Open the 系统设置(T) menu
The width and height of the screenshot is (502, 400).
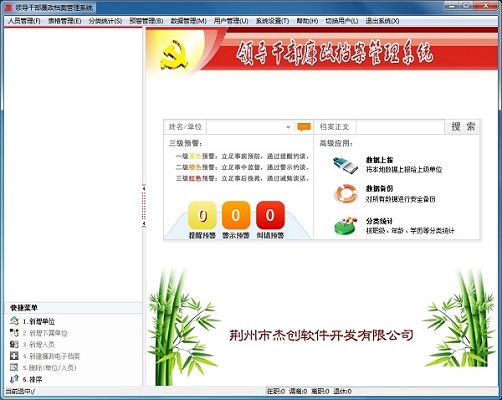272,21
